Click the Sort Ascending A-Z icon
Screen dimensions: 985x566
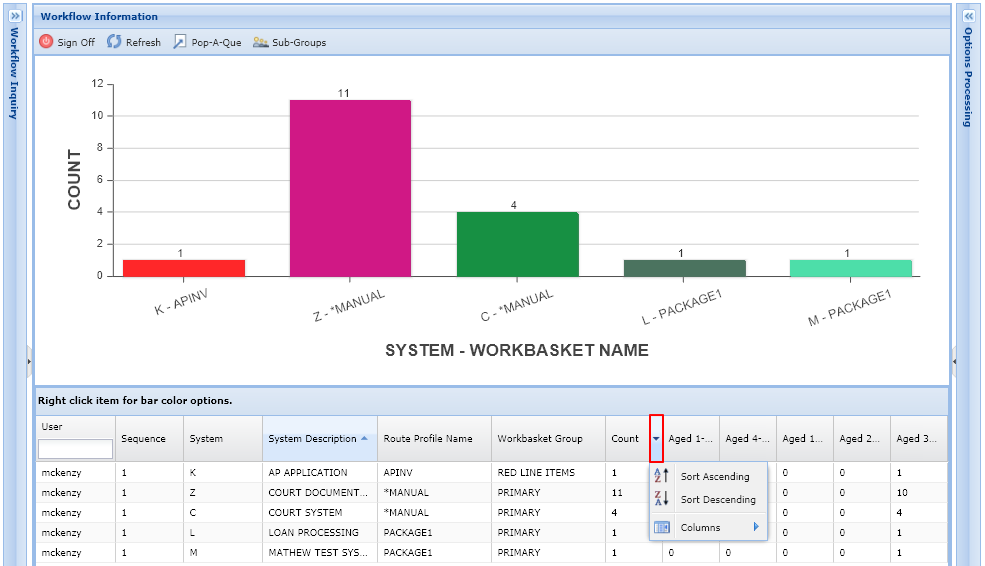point(661,476)
